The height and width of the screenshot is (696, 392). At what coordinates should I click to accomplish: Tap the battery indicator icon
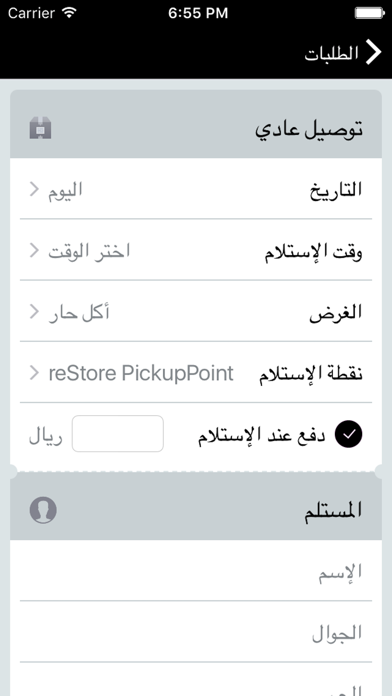click(369, 13)
